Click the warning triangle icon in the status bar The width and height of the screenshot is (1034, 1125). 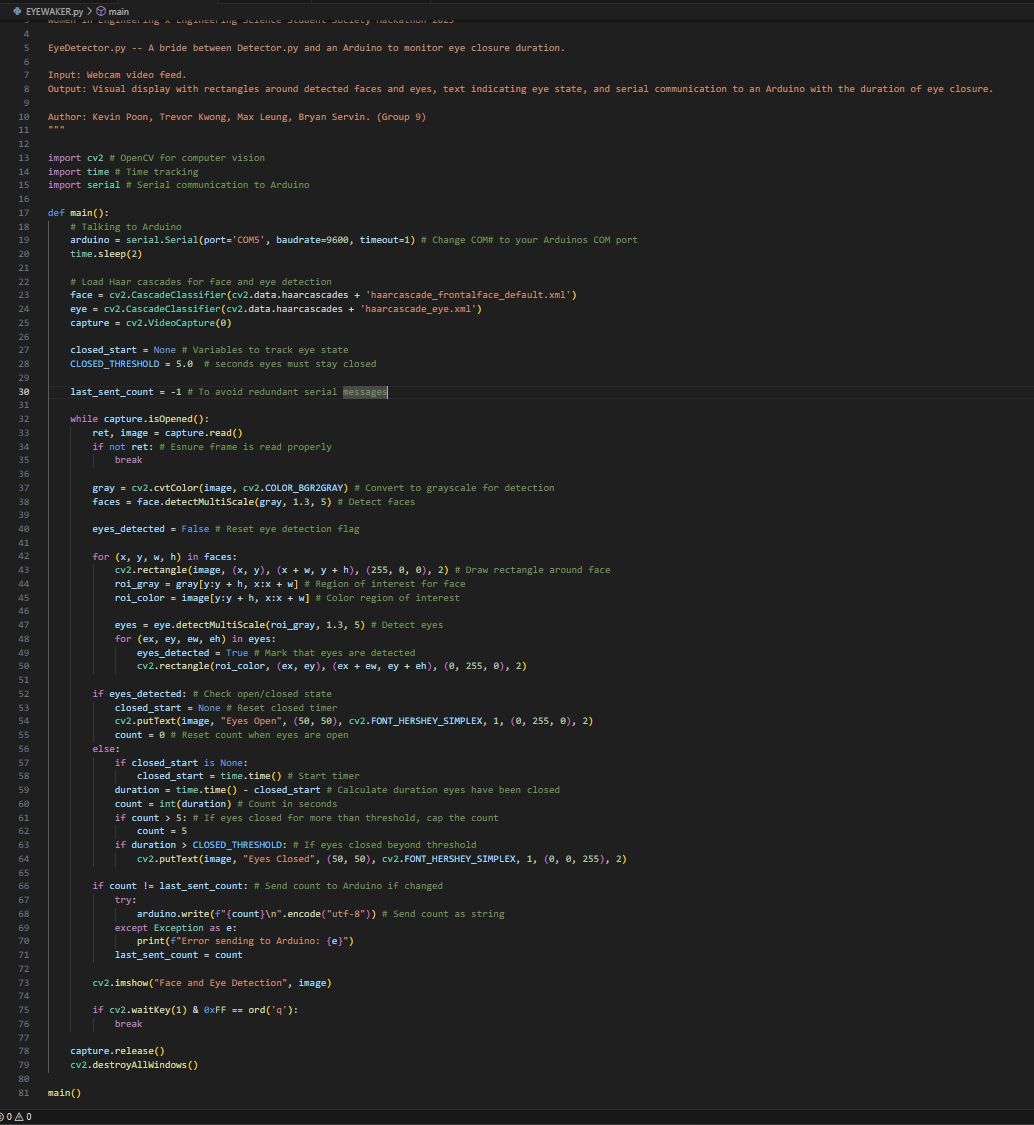click(x=19, y=1117)
